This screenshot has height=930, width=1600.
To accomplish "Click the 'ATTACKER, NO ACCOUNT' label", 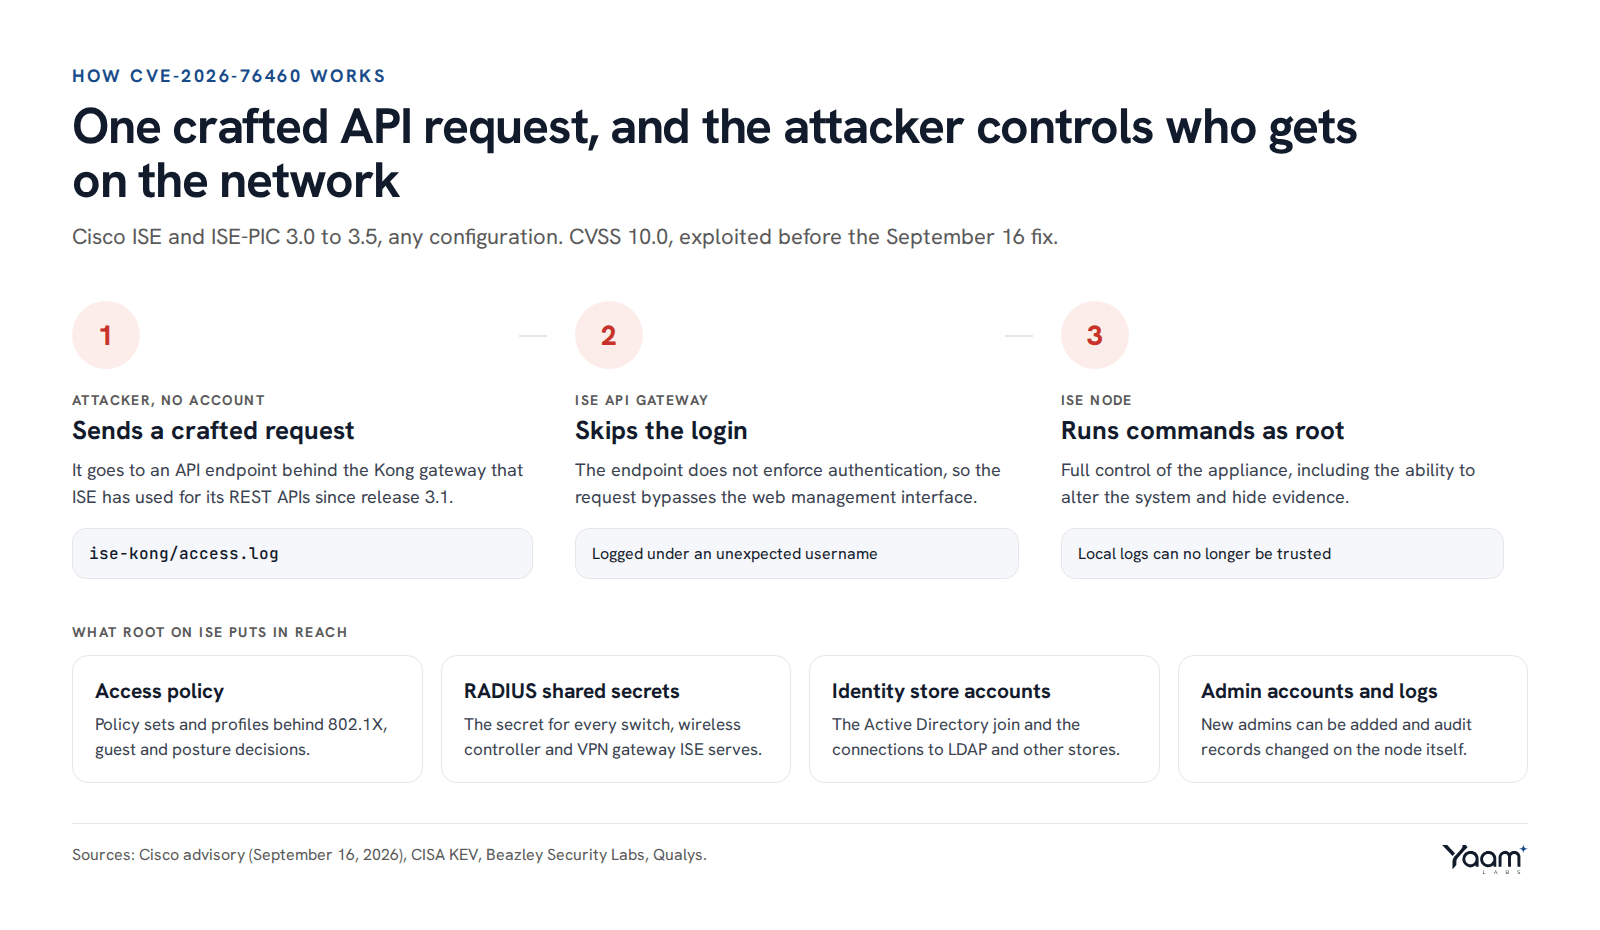I will tap(168, 400).
